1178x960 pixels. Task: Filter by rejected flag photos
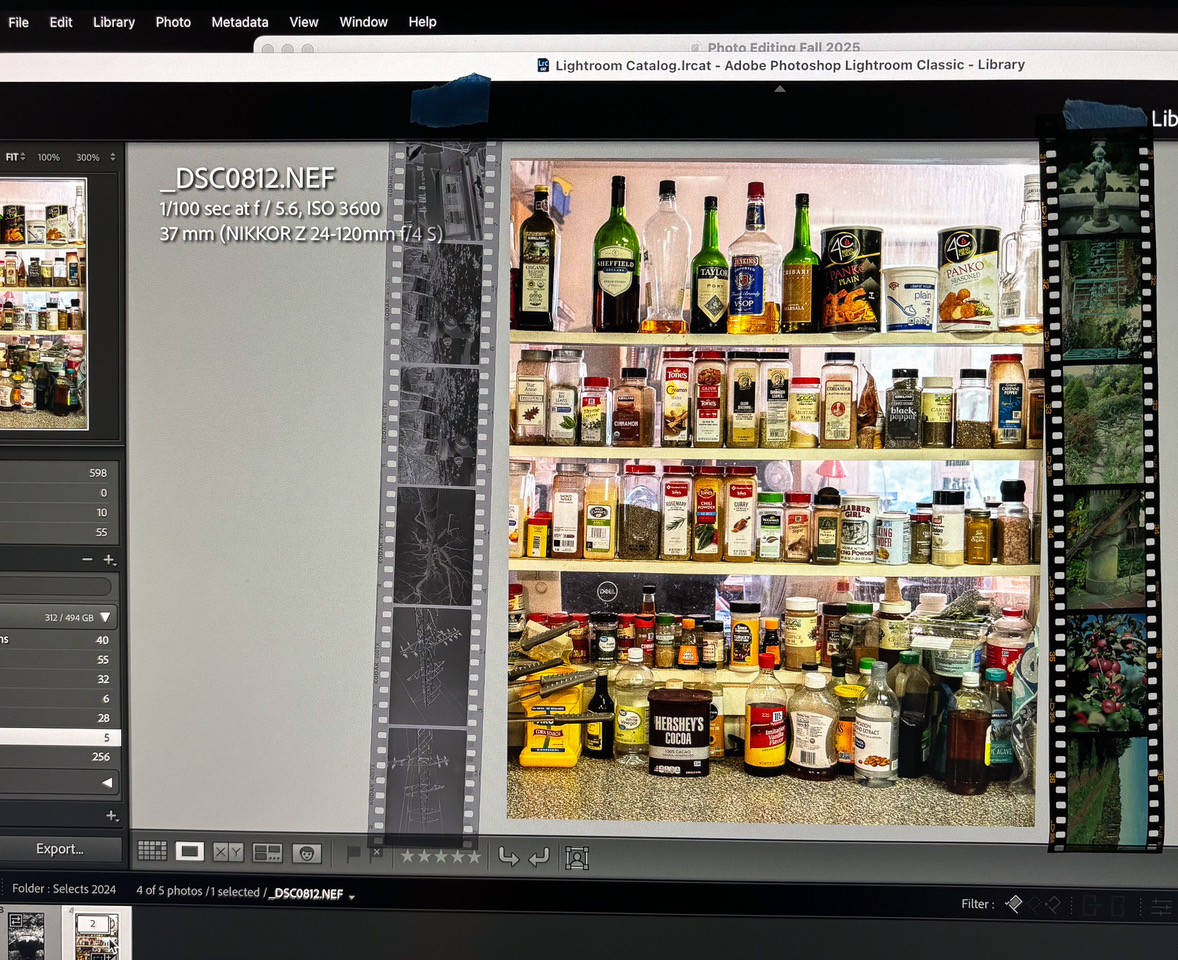[x=1053, y=905]
